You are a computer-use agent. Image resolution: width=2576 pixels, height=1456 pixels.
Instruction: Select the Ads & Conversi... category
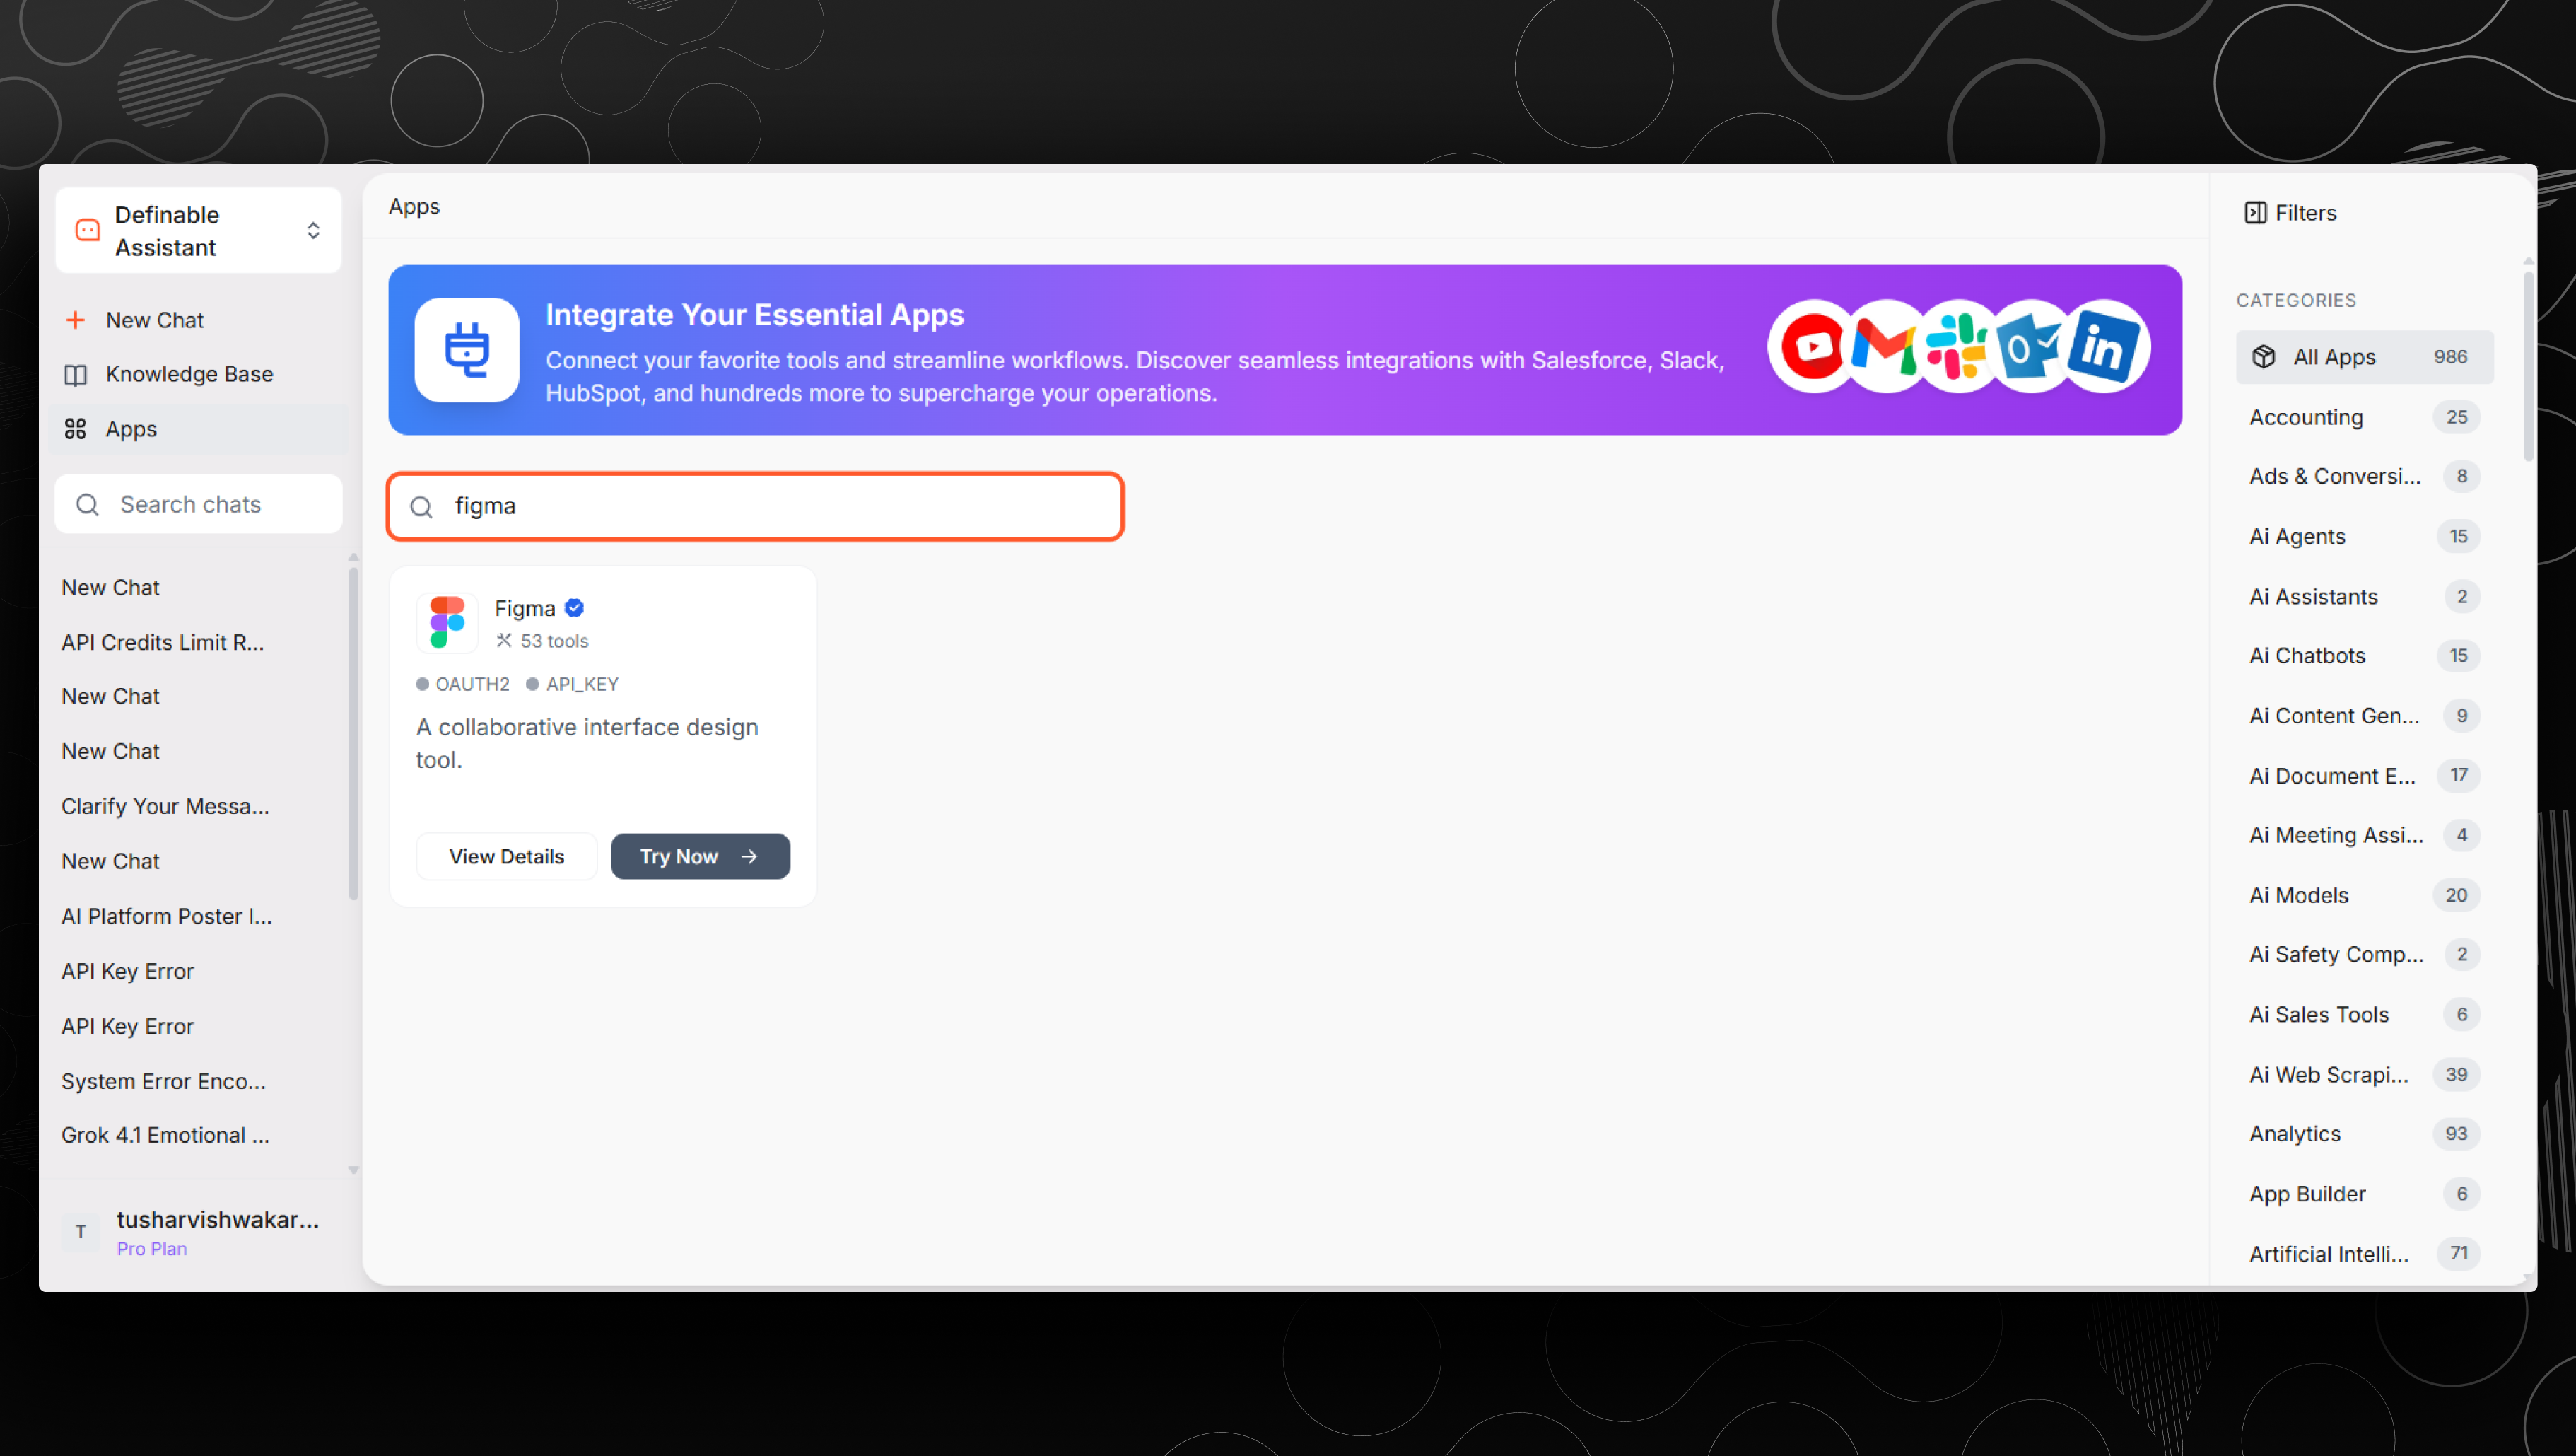2364,476
